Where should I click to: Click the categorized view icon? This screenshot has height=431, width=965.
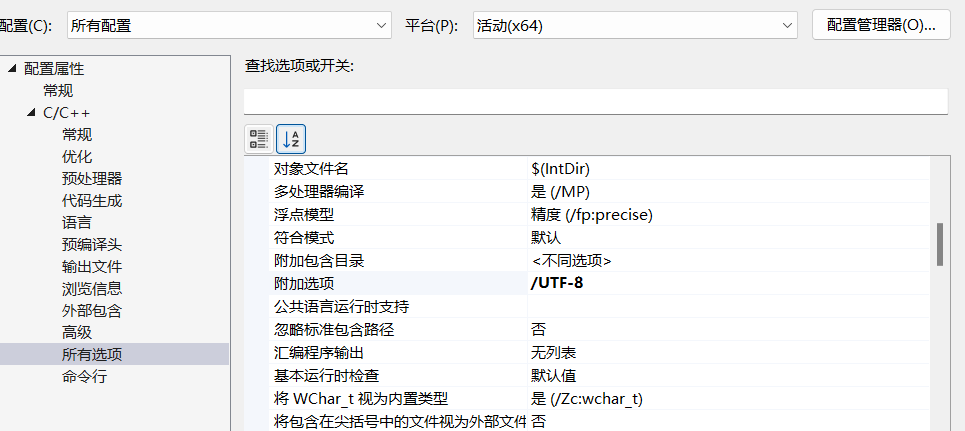(259, 139)
